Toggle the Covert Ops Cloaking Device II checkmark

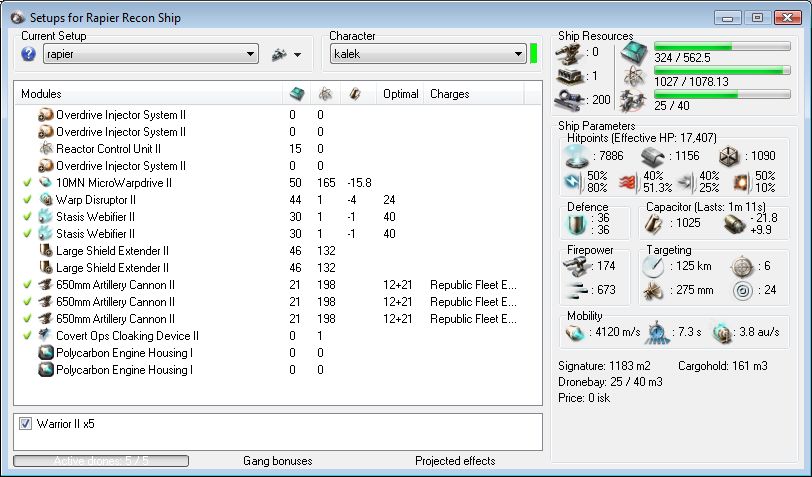coord(27,336)
